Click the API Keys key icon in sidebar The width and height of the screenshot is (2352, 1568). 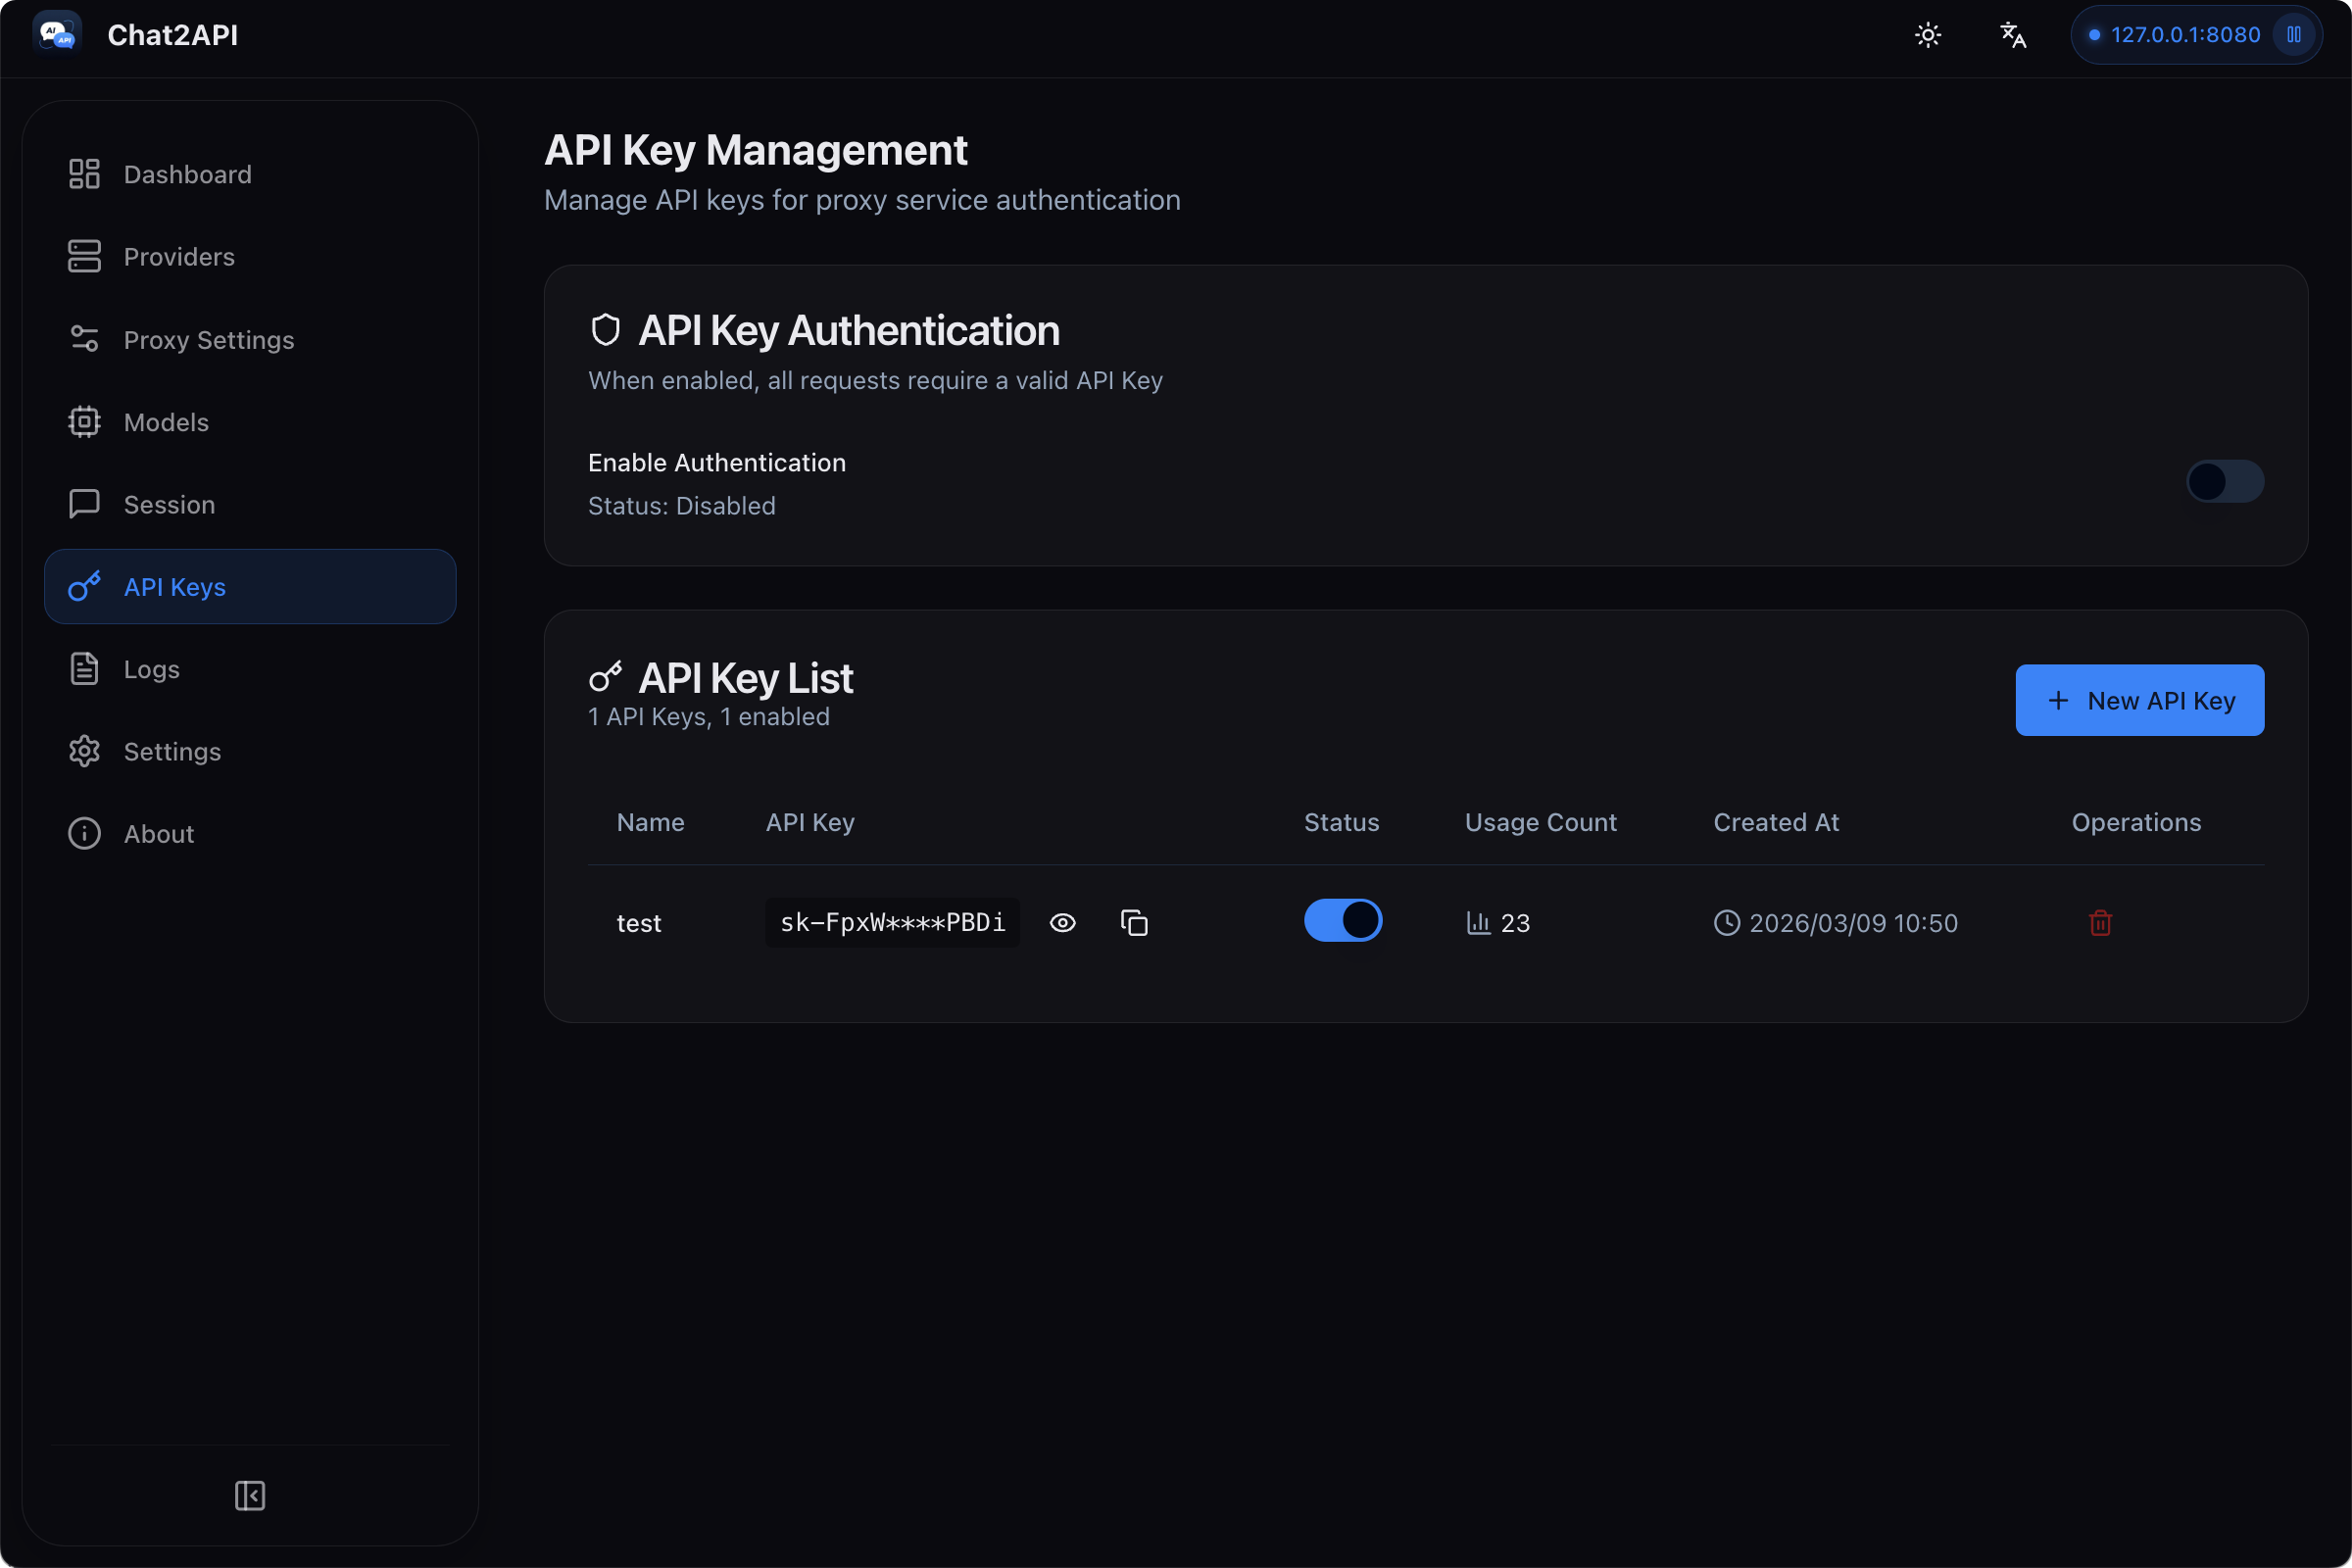click(84, 587)
